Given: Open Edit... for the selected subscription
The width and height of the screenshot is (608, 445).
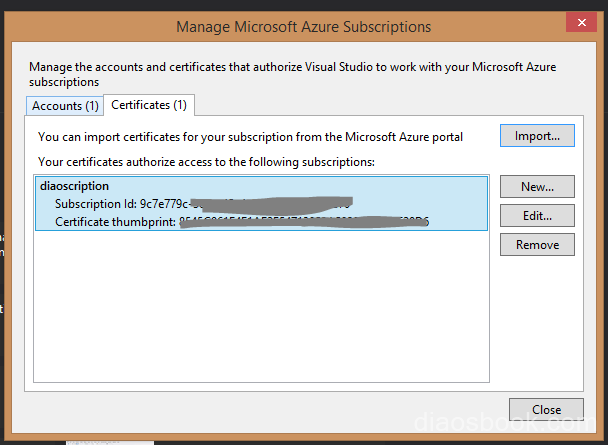Looking at the screenshot, I should (x=537, y=216).
